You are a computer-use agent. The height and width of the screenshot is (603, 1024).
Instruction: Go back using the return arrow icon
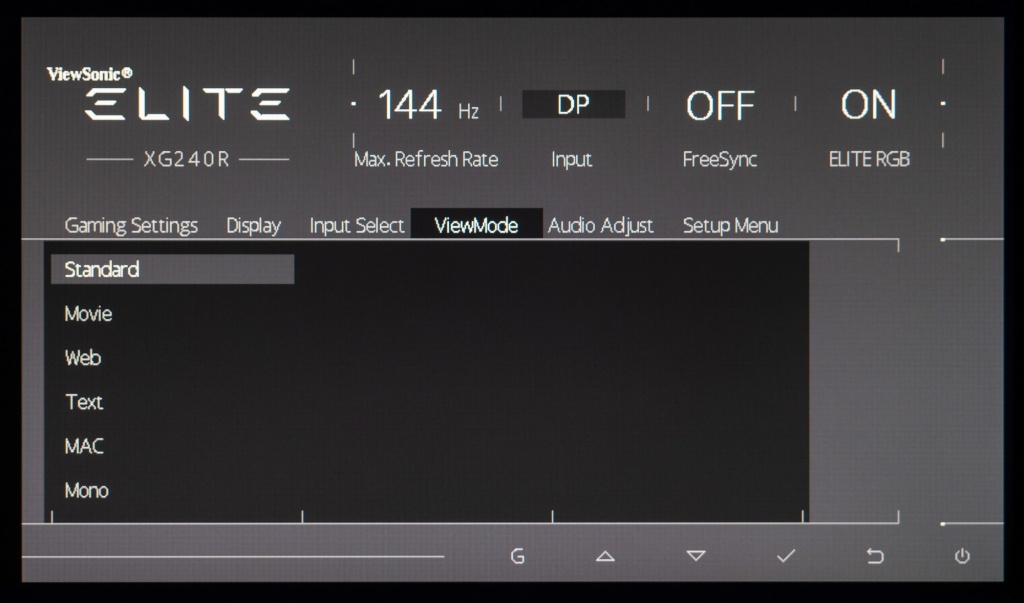click(x=875, y=556)
